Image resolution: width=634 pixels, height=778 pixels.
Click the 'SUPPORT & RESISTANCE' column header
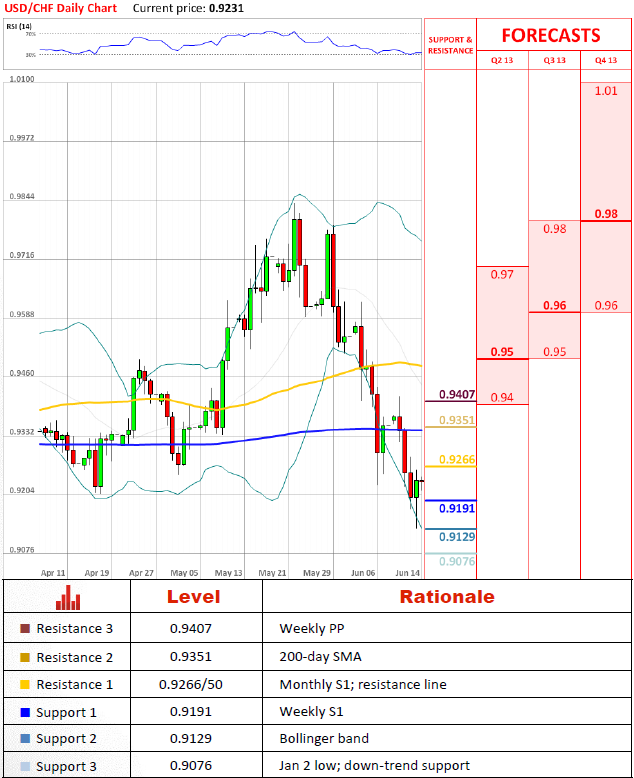[450, 45]
